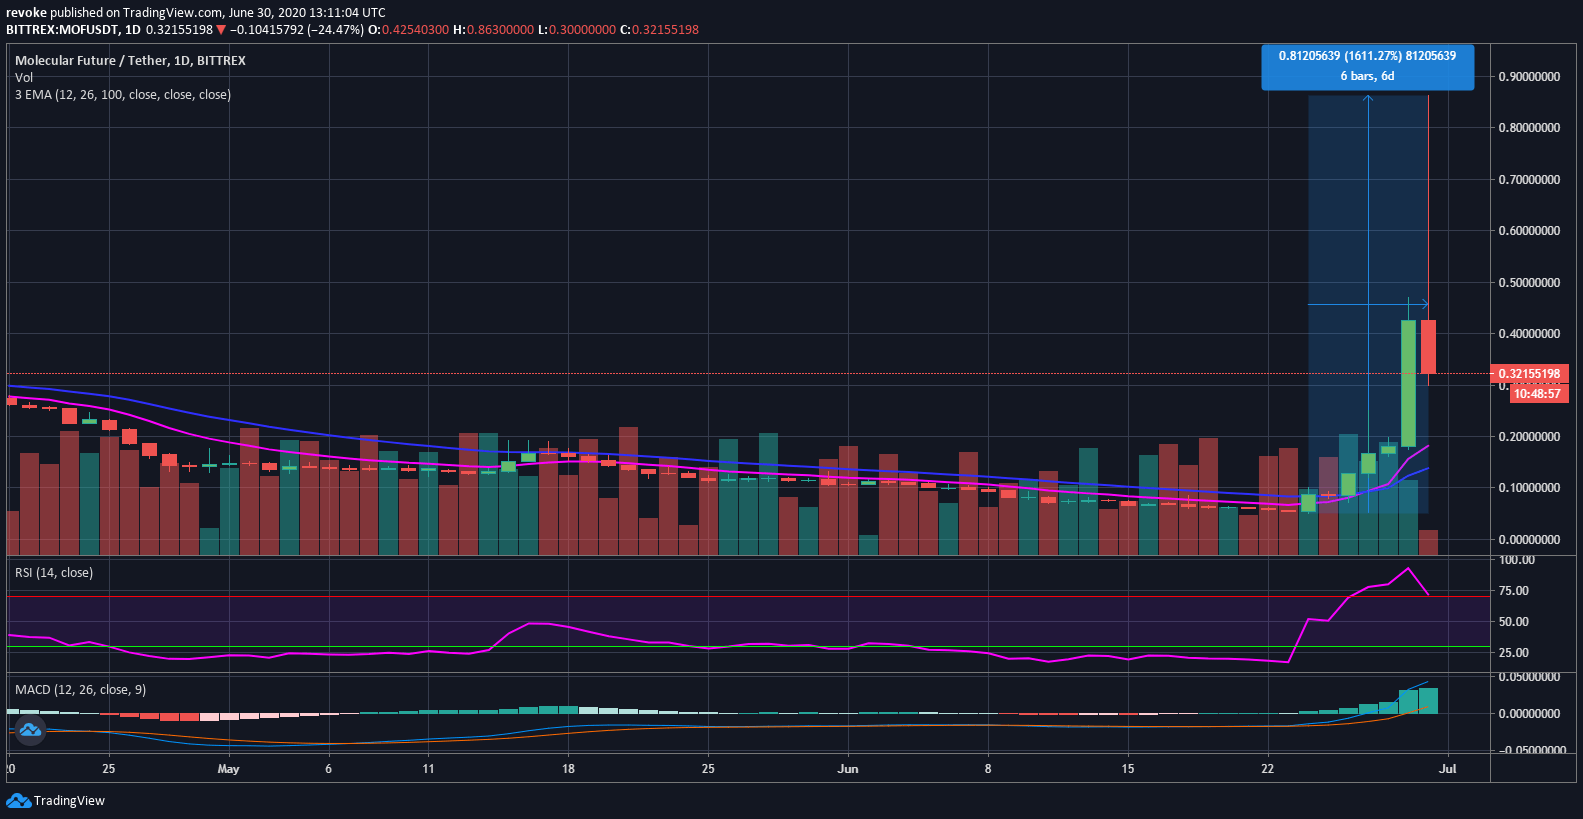
Task: Click the round cloud badge in MACD pane
Action: [x=30, y=730]
